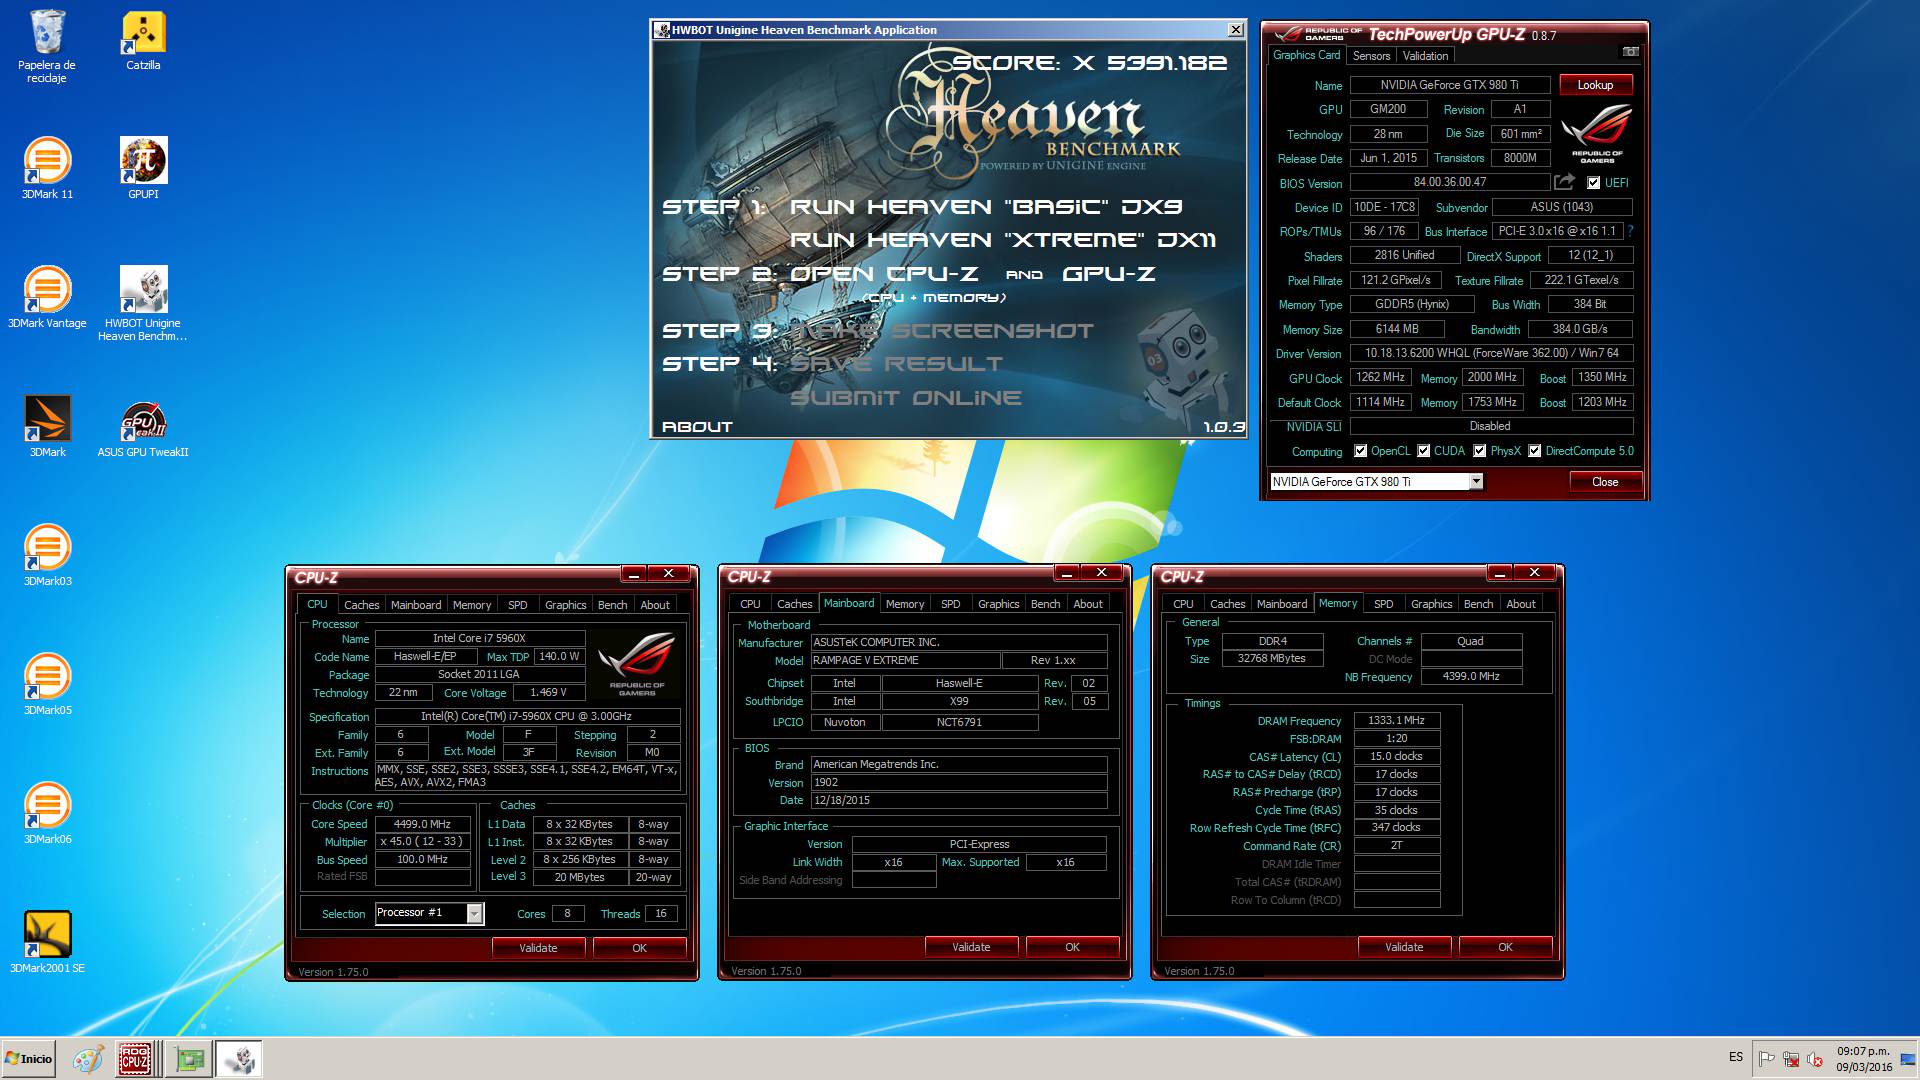
Task: Click ABOUT in Heaven Benchmark window
Action: tap(697, 427)
